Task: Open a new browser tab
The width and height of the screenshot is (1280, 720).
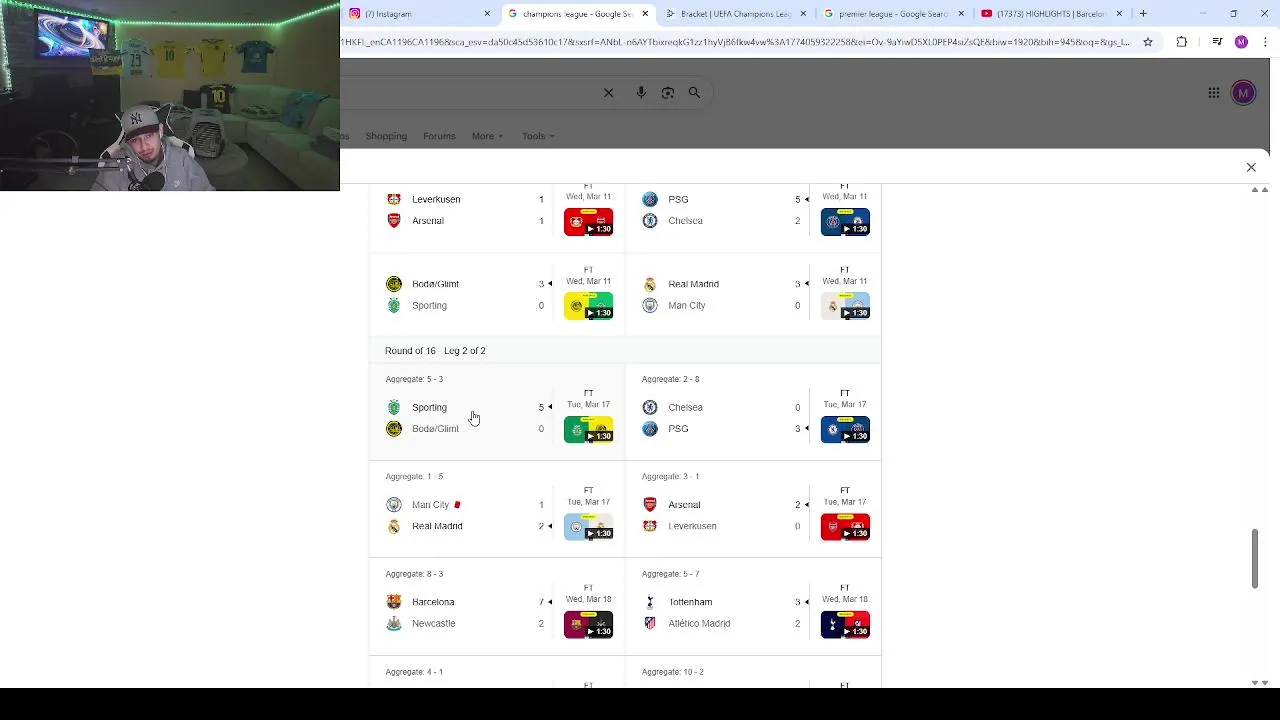Action: tap(1143, 14)
